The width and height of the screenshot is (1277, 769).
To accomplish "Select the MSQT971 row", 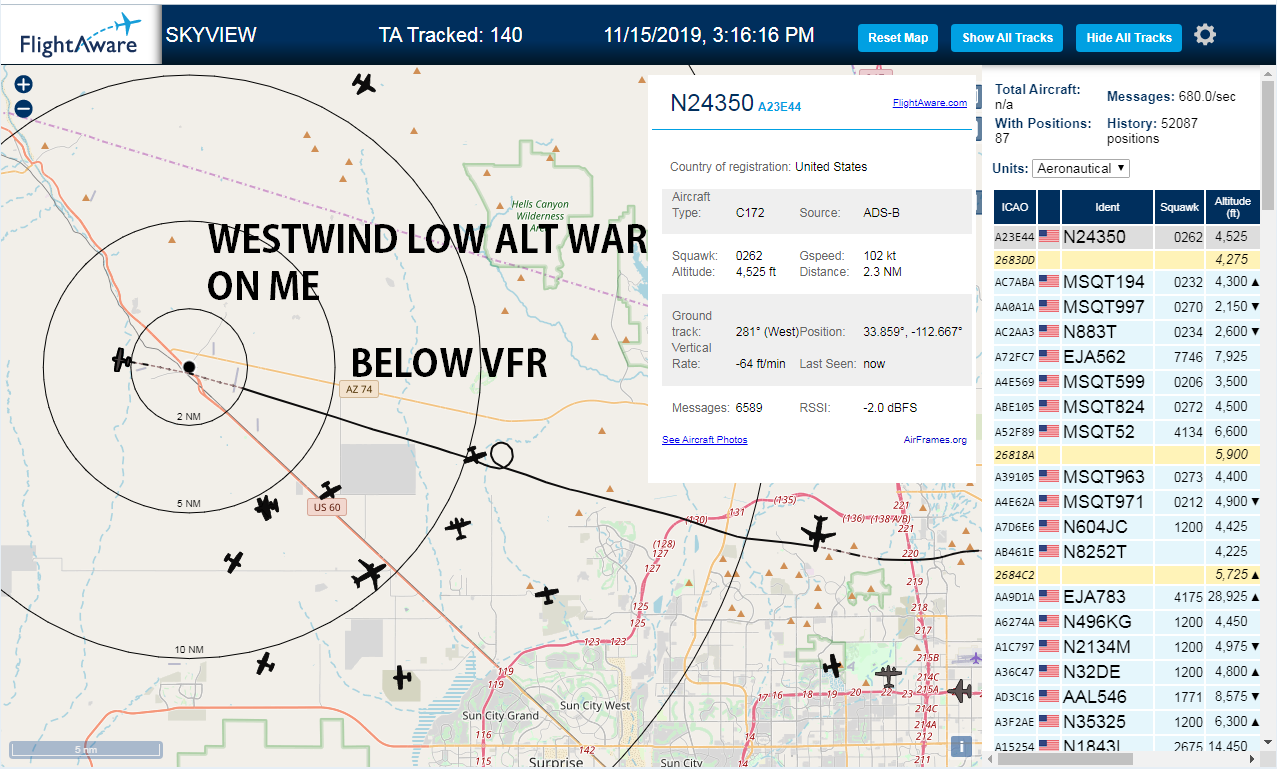I will pyautogui.click(x=1126, y=501).
